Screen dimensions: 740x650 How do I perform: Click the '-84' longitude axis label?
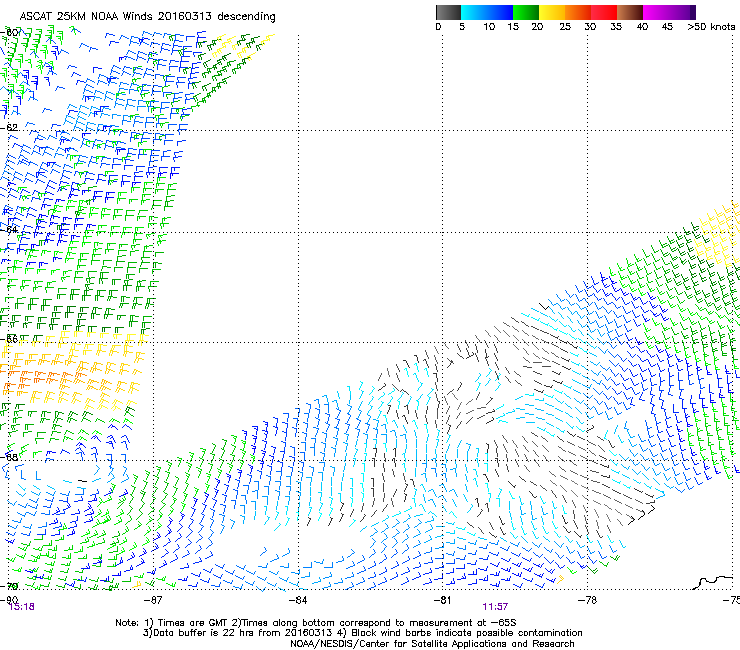point(298,600)
